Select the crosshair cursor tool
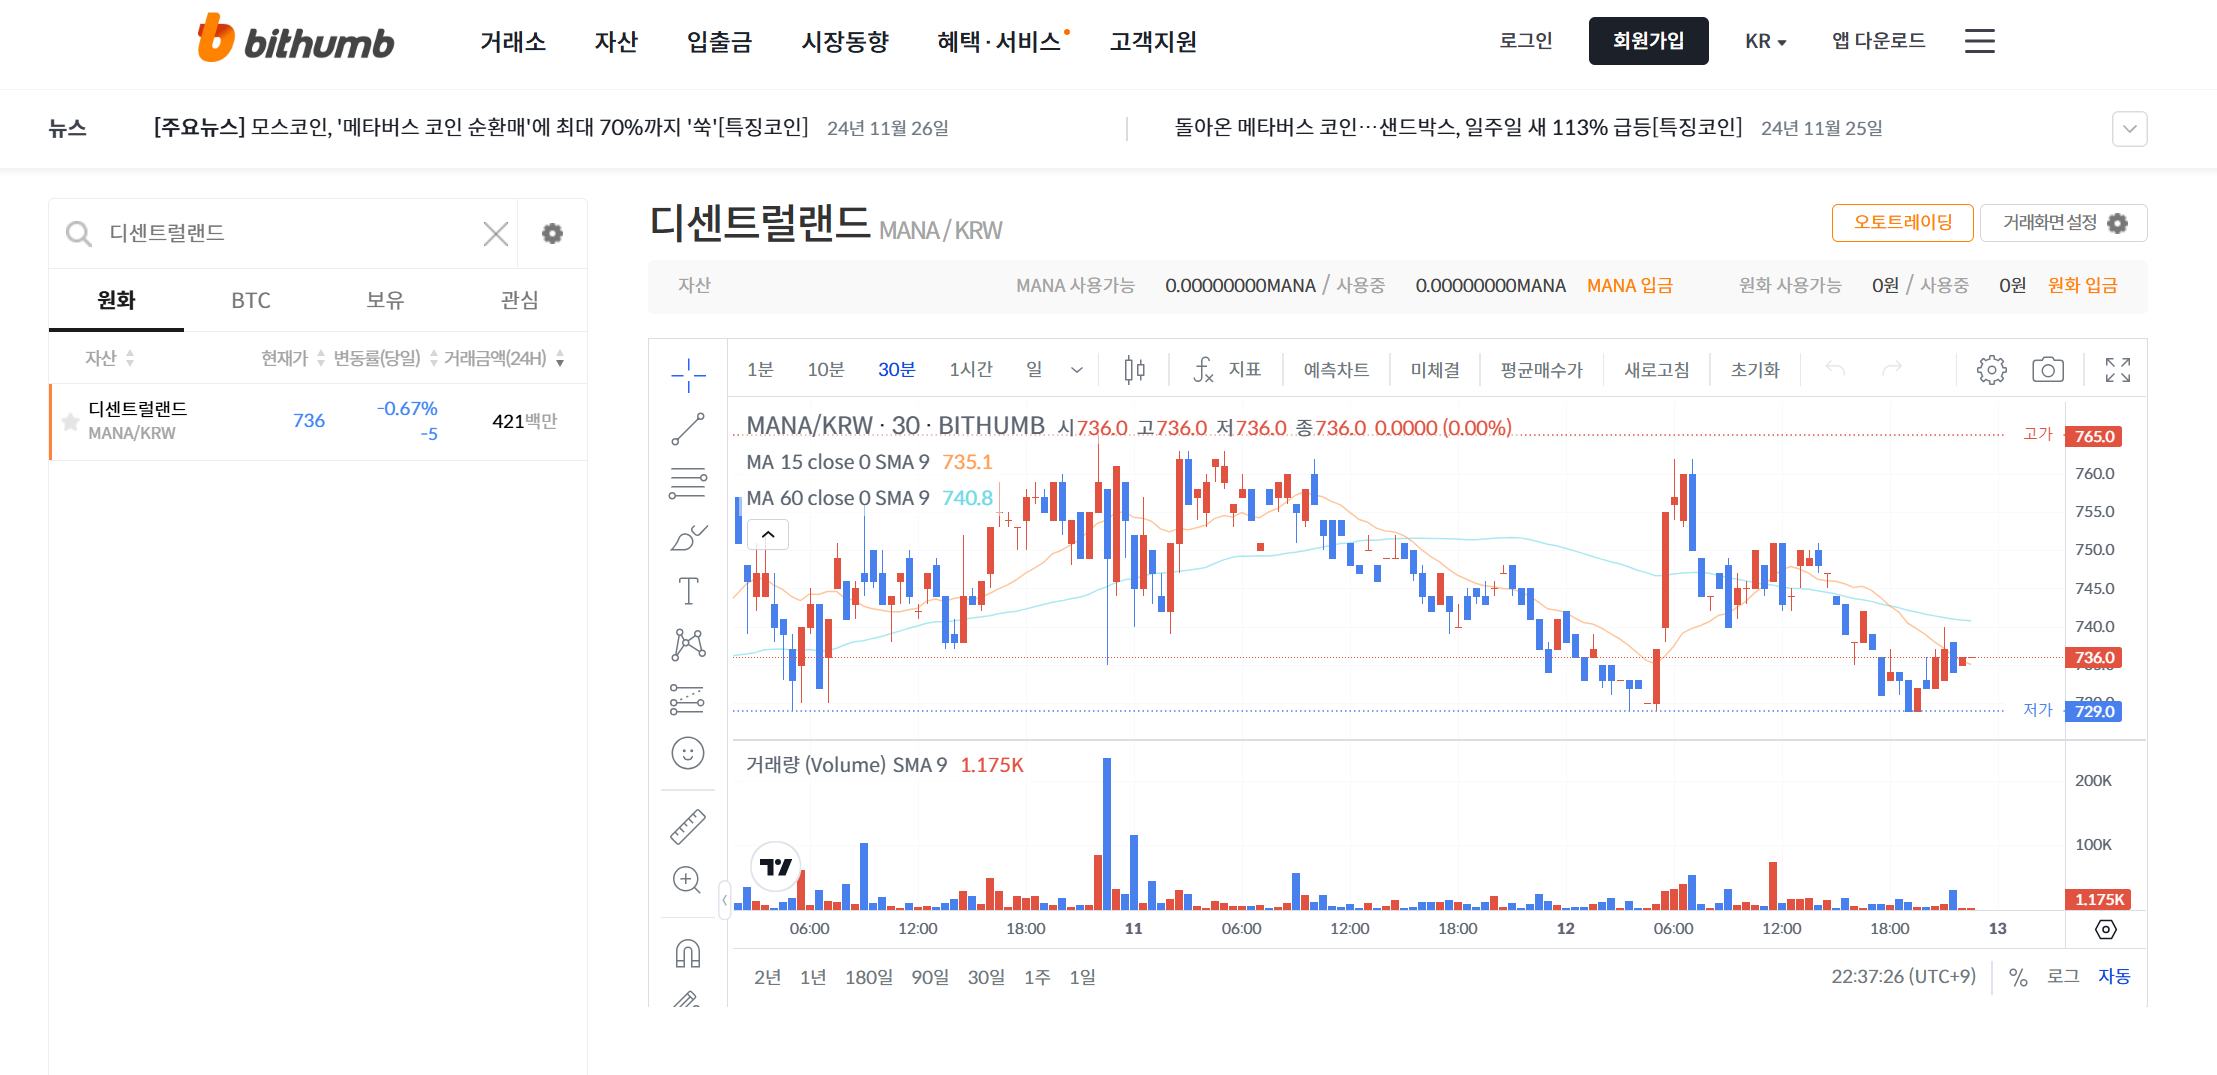 point(688,375)
